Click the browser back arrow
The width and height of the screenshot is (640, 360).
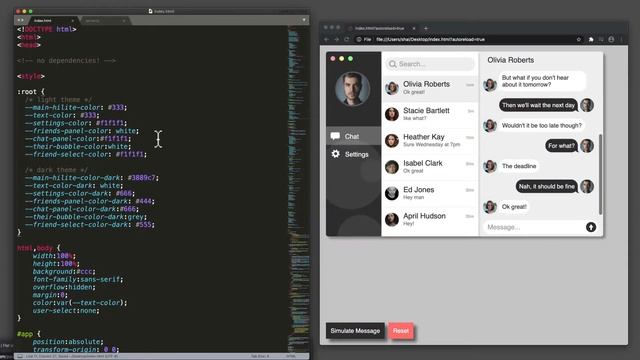326,40
